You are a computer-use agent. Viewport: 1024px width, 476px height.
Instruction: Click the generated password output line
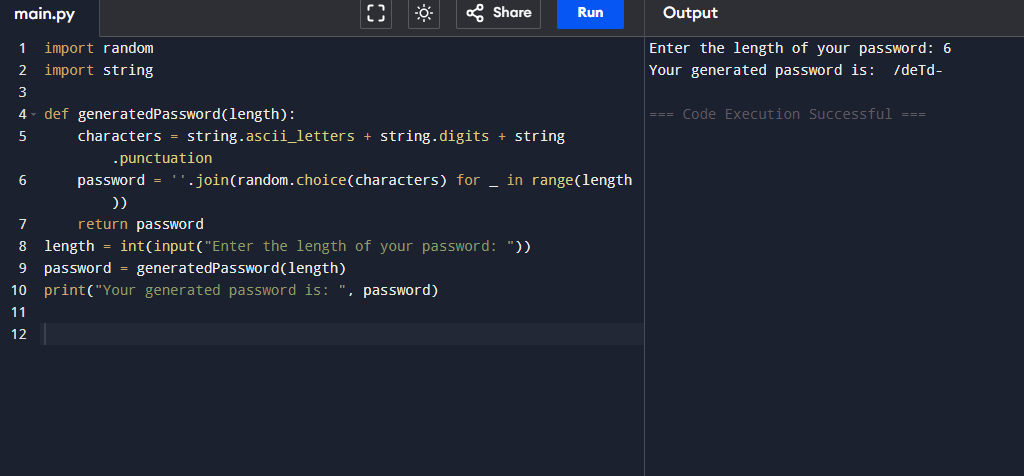click(795, 71)
